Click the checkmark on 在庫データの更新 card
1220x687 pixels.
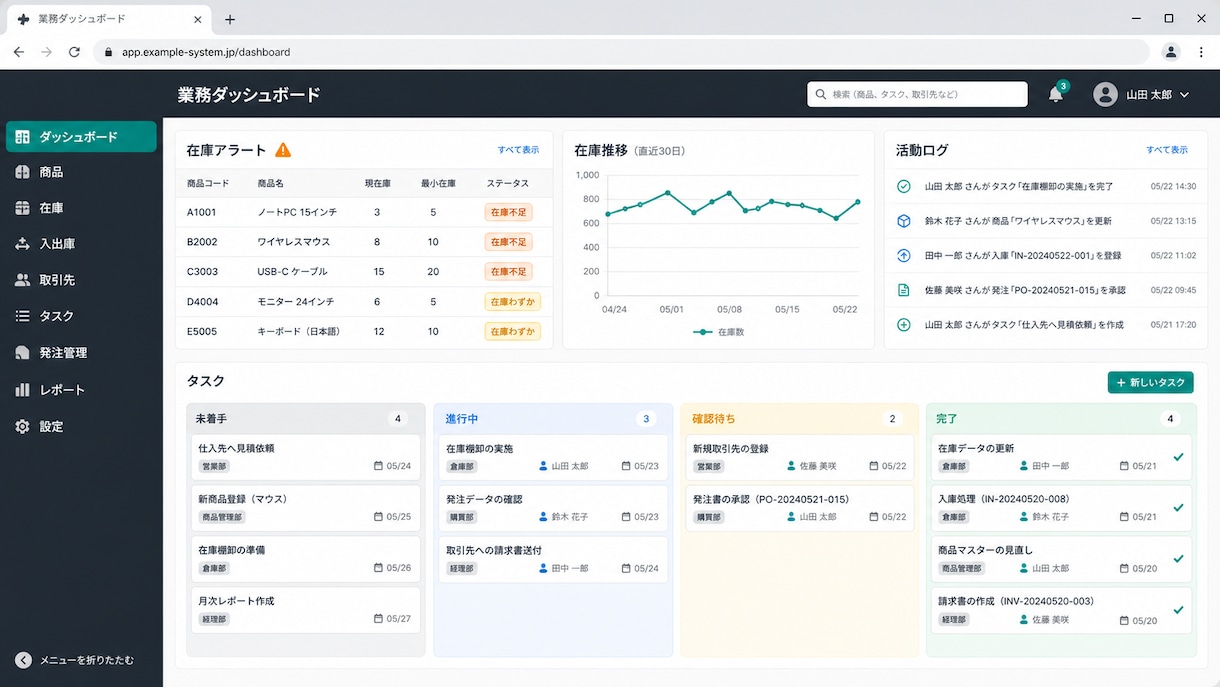[x=1178, y=457]
